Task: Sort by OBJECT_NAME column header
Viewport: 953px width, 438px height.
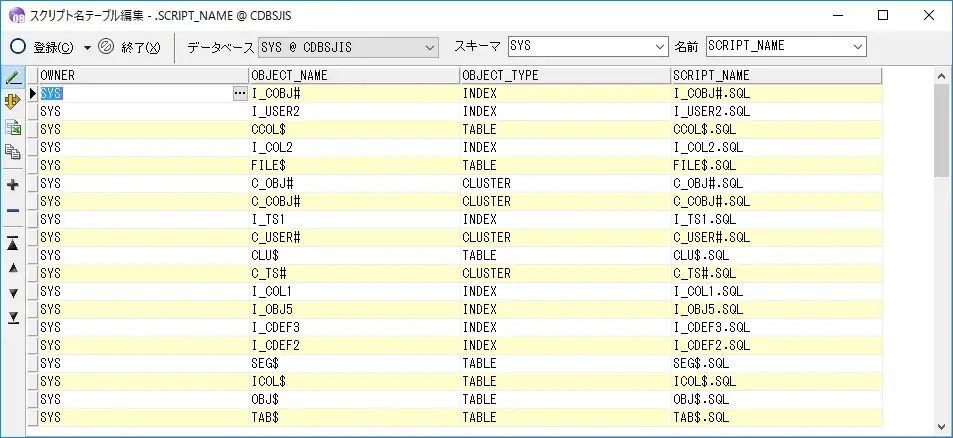Action: pos(353,75)
